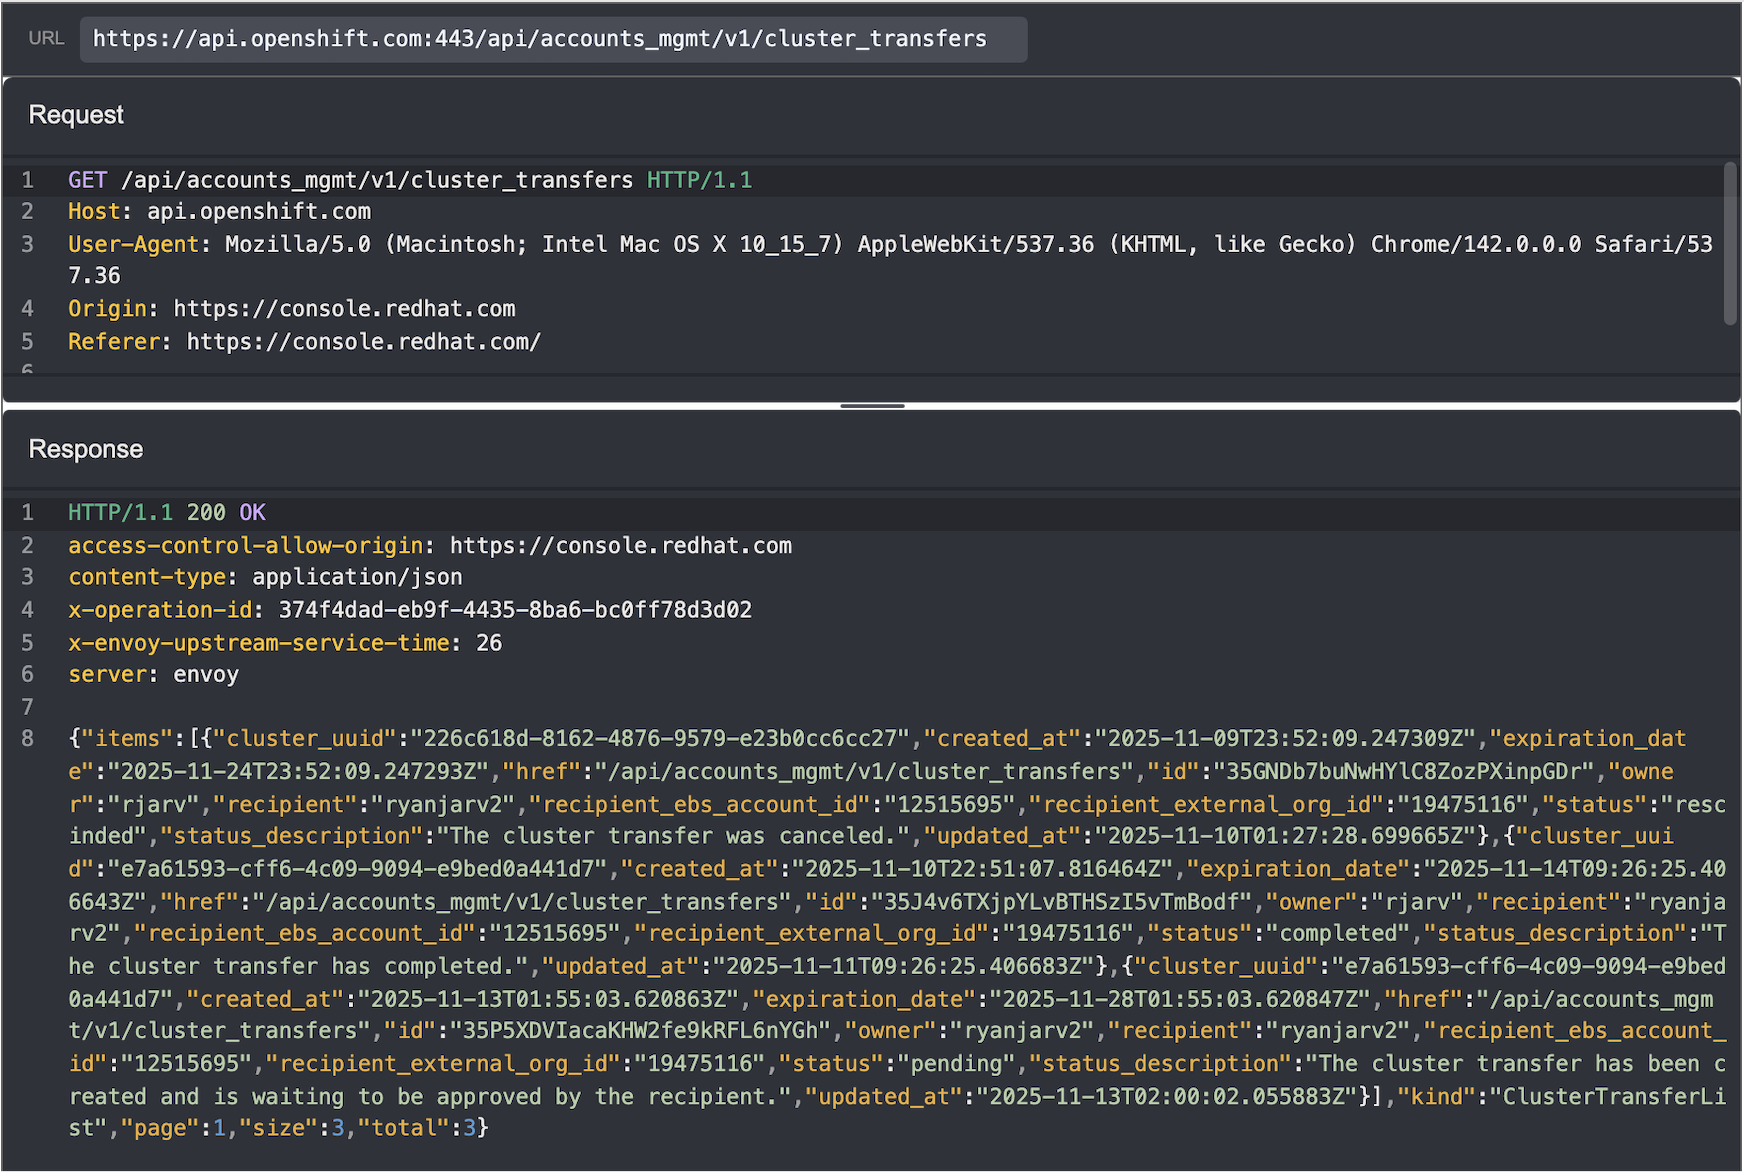The height and width of the screenshot is (1172, 1744).
Task: Click the x-envoy-upstream-service-time header
Action: pos(258,642)
